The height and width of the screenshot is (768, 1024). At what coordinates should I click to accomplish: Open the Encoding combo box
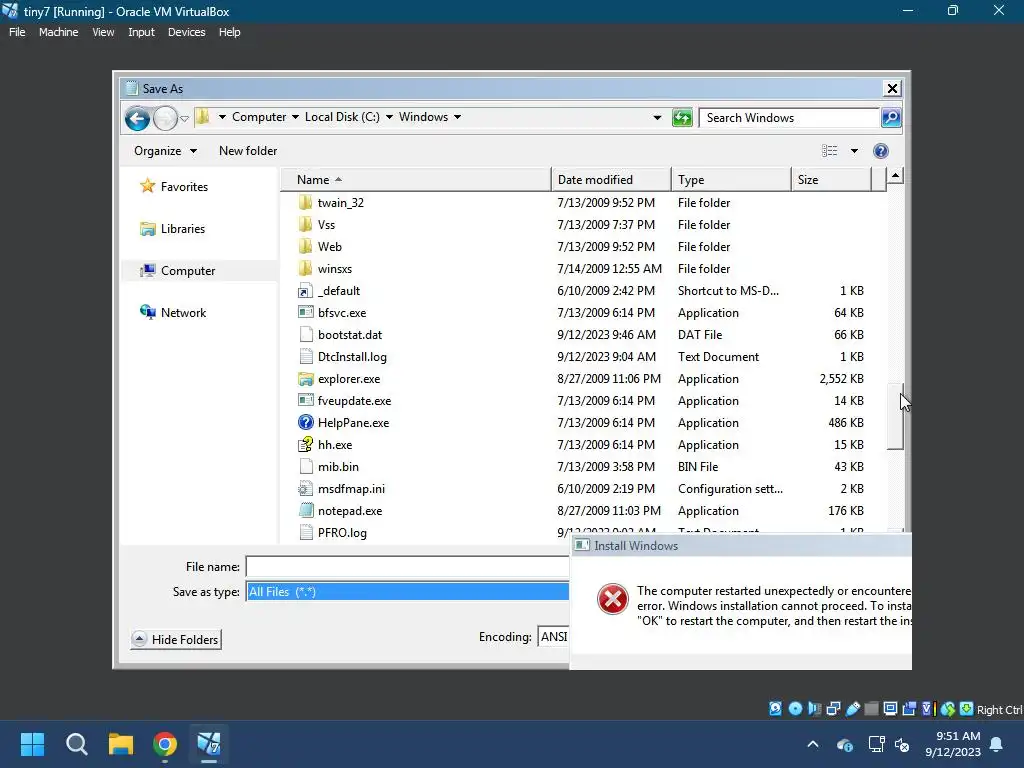click(554, 637)
